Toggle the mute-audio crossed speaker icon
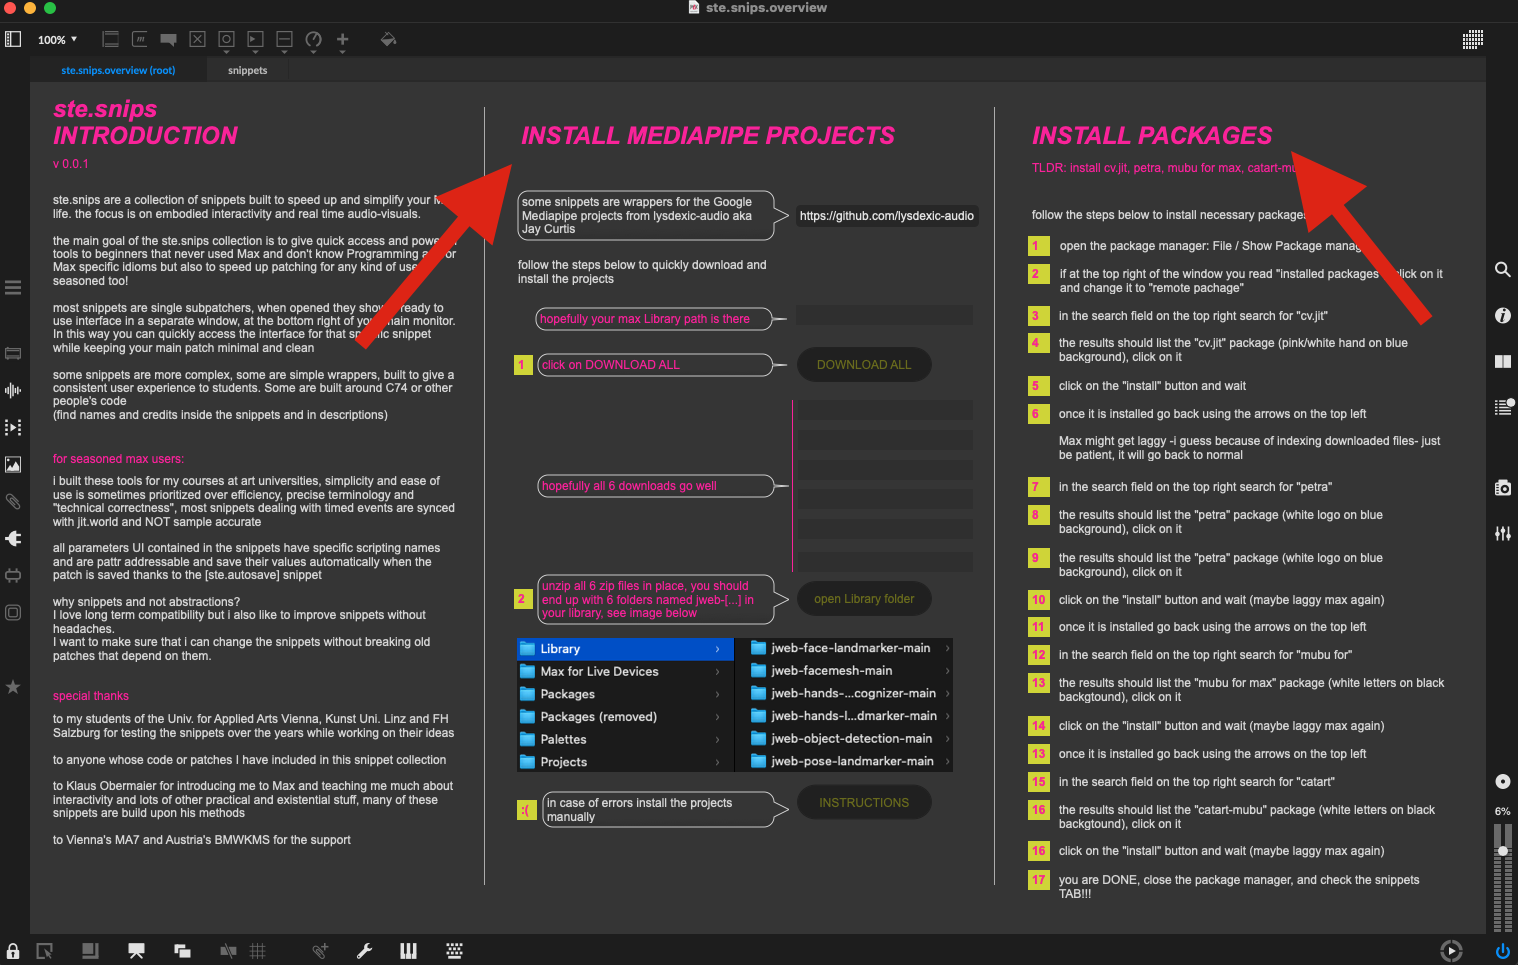The width and height of the screenshot is (1518, 965). tap(228, 951)
